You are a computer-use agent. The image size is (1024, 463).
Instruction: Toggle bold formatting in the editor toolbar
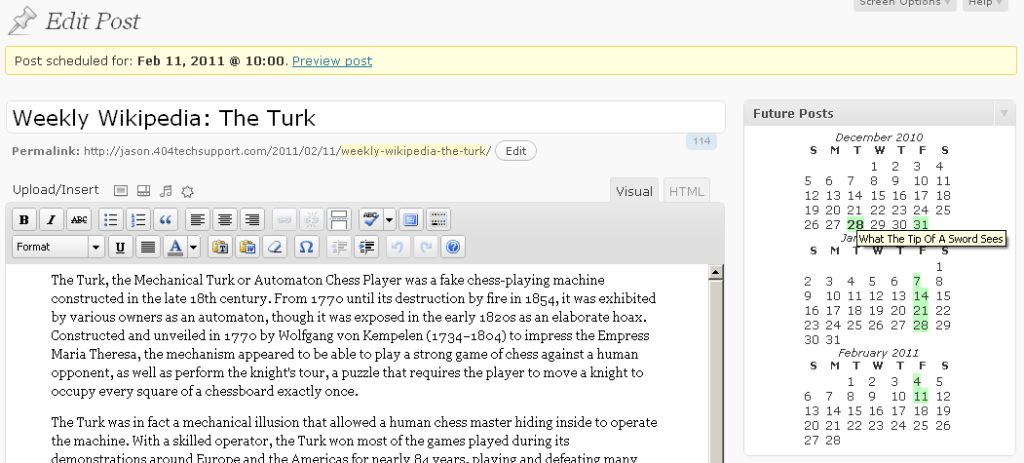(x=24, y=220)
